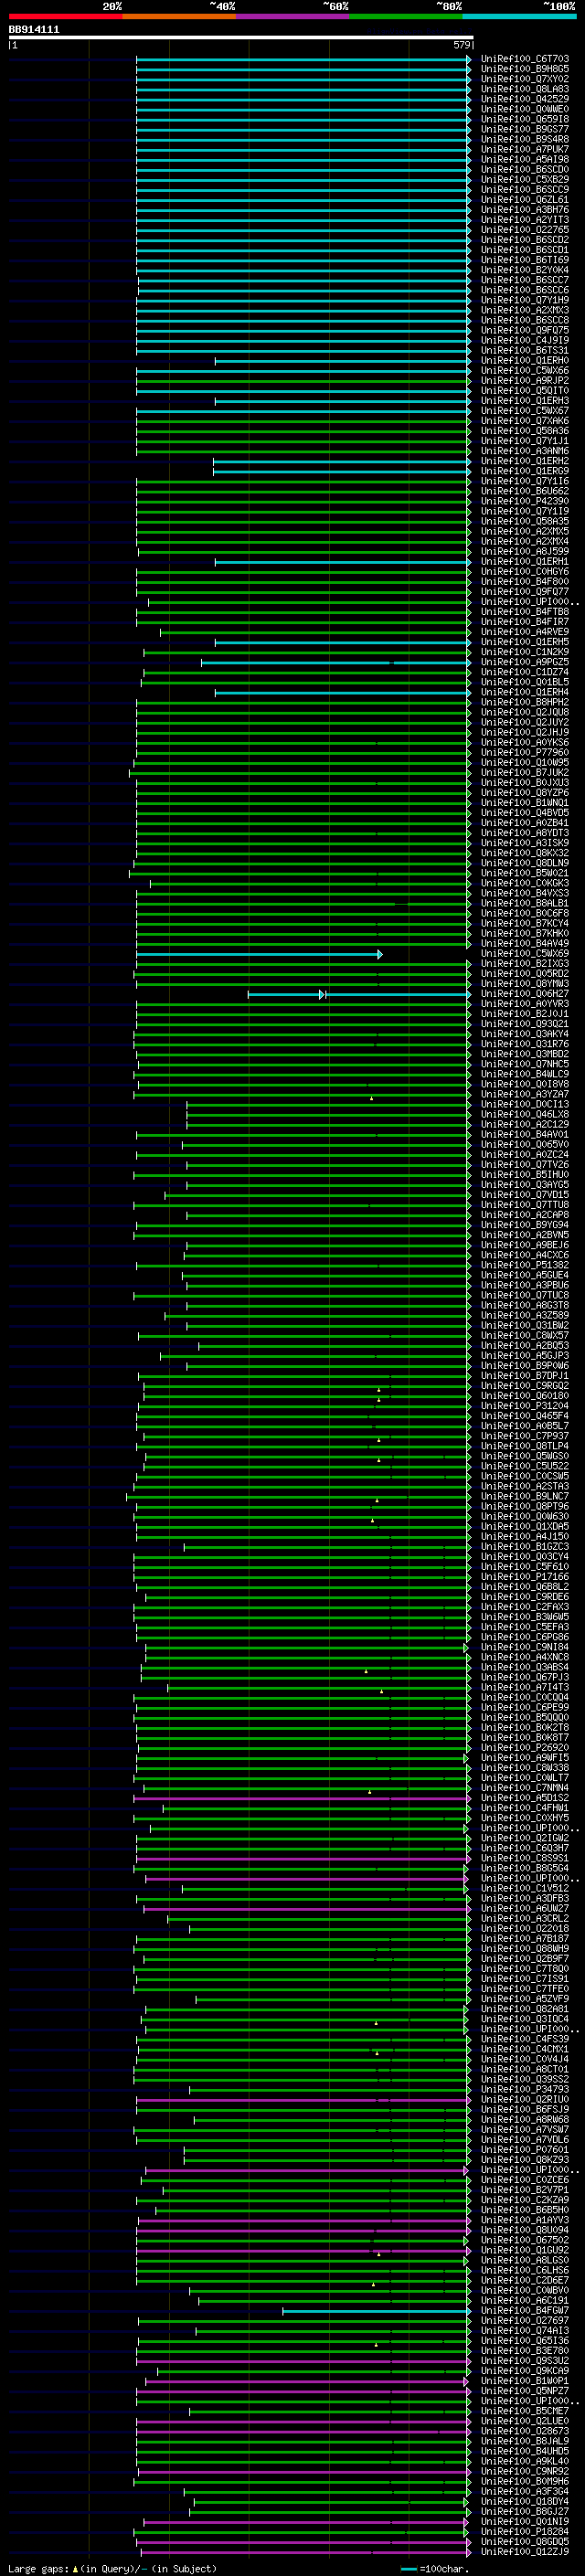
Task: Select the UniRef100_B6TI69 label
Action: (x=525, y=260)
